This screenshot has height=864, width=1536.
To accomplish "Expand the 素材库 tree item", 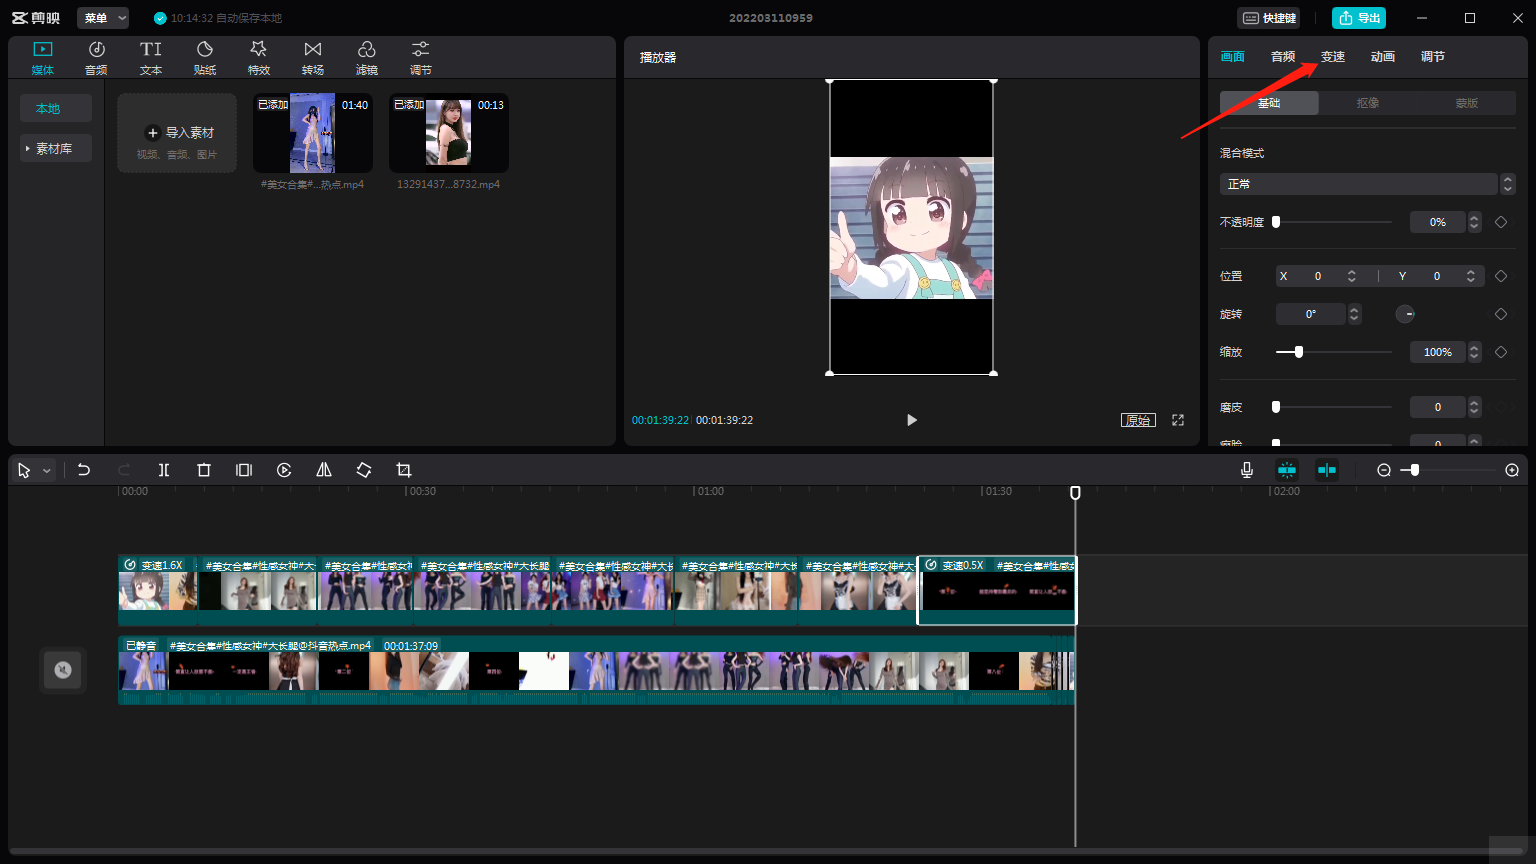I will coord(55,148).
